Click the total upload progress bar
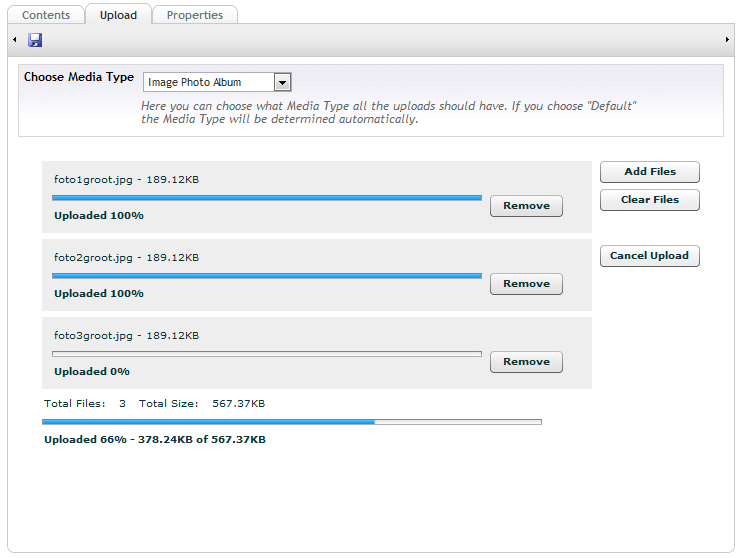This screenshot has width=746, height=558. 292,422
